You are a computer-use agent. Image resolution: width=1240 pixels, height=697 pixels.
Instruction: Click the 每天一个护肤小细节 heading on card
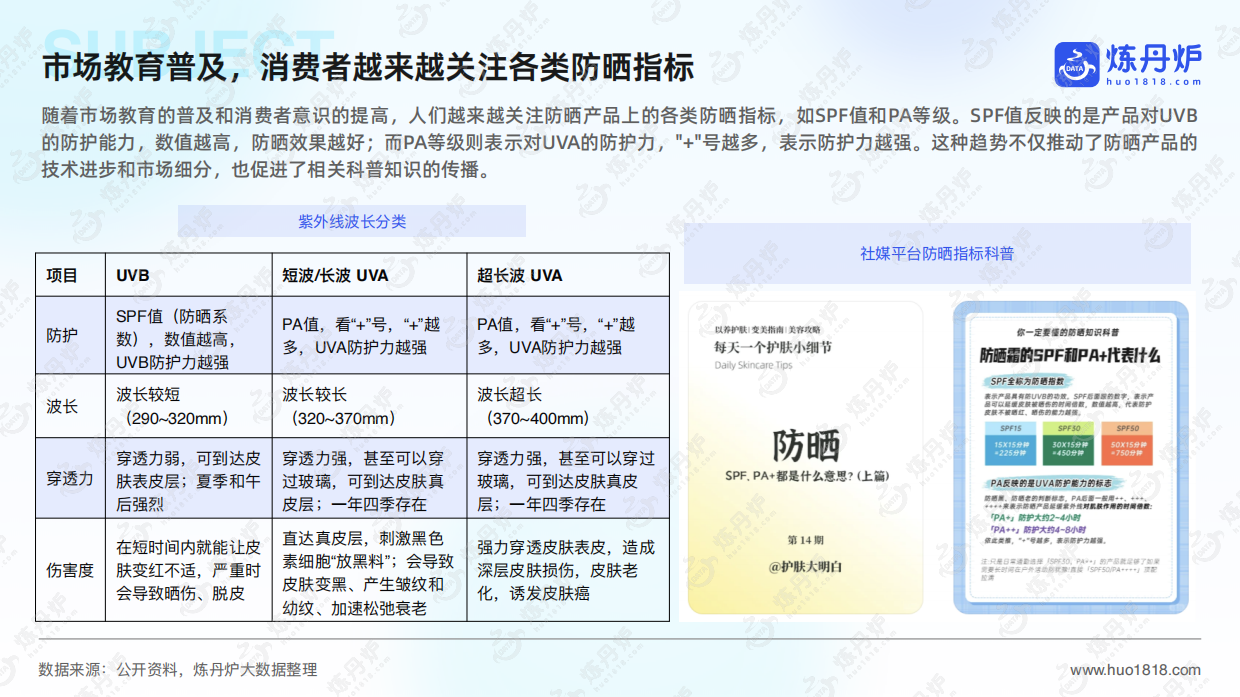[773, 348]
